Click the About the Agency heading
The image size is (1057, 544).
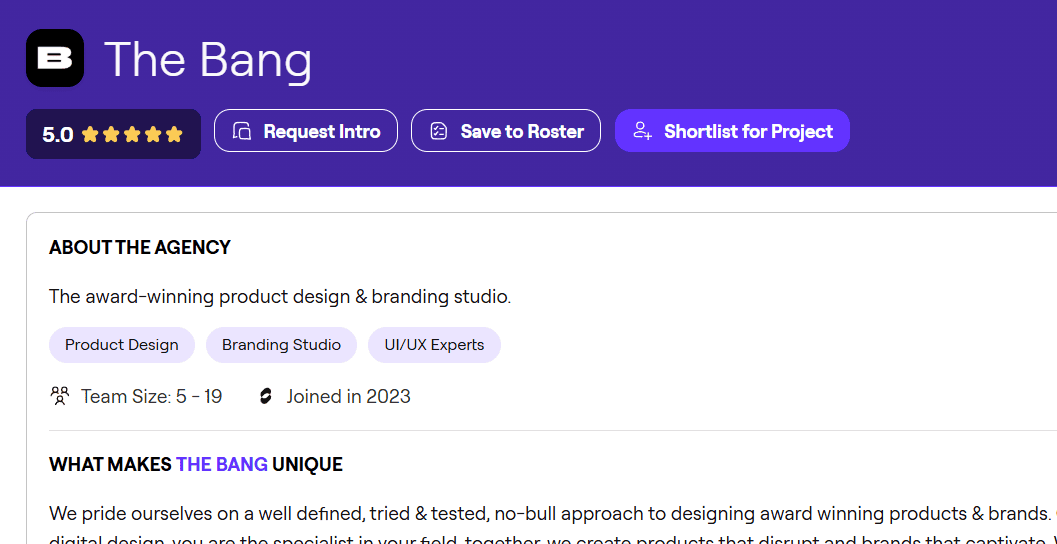pos(140,247)
